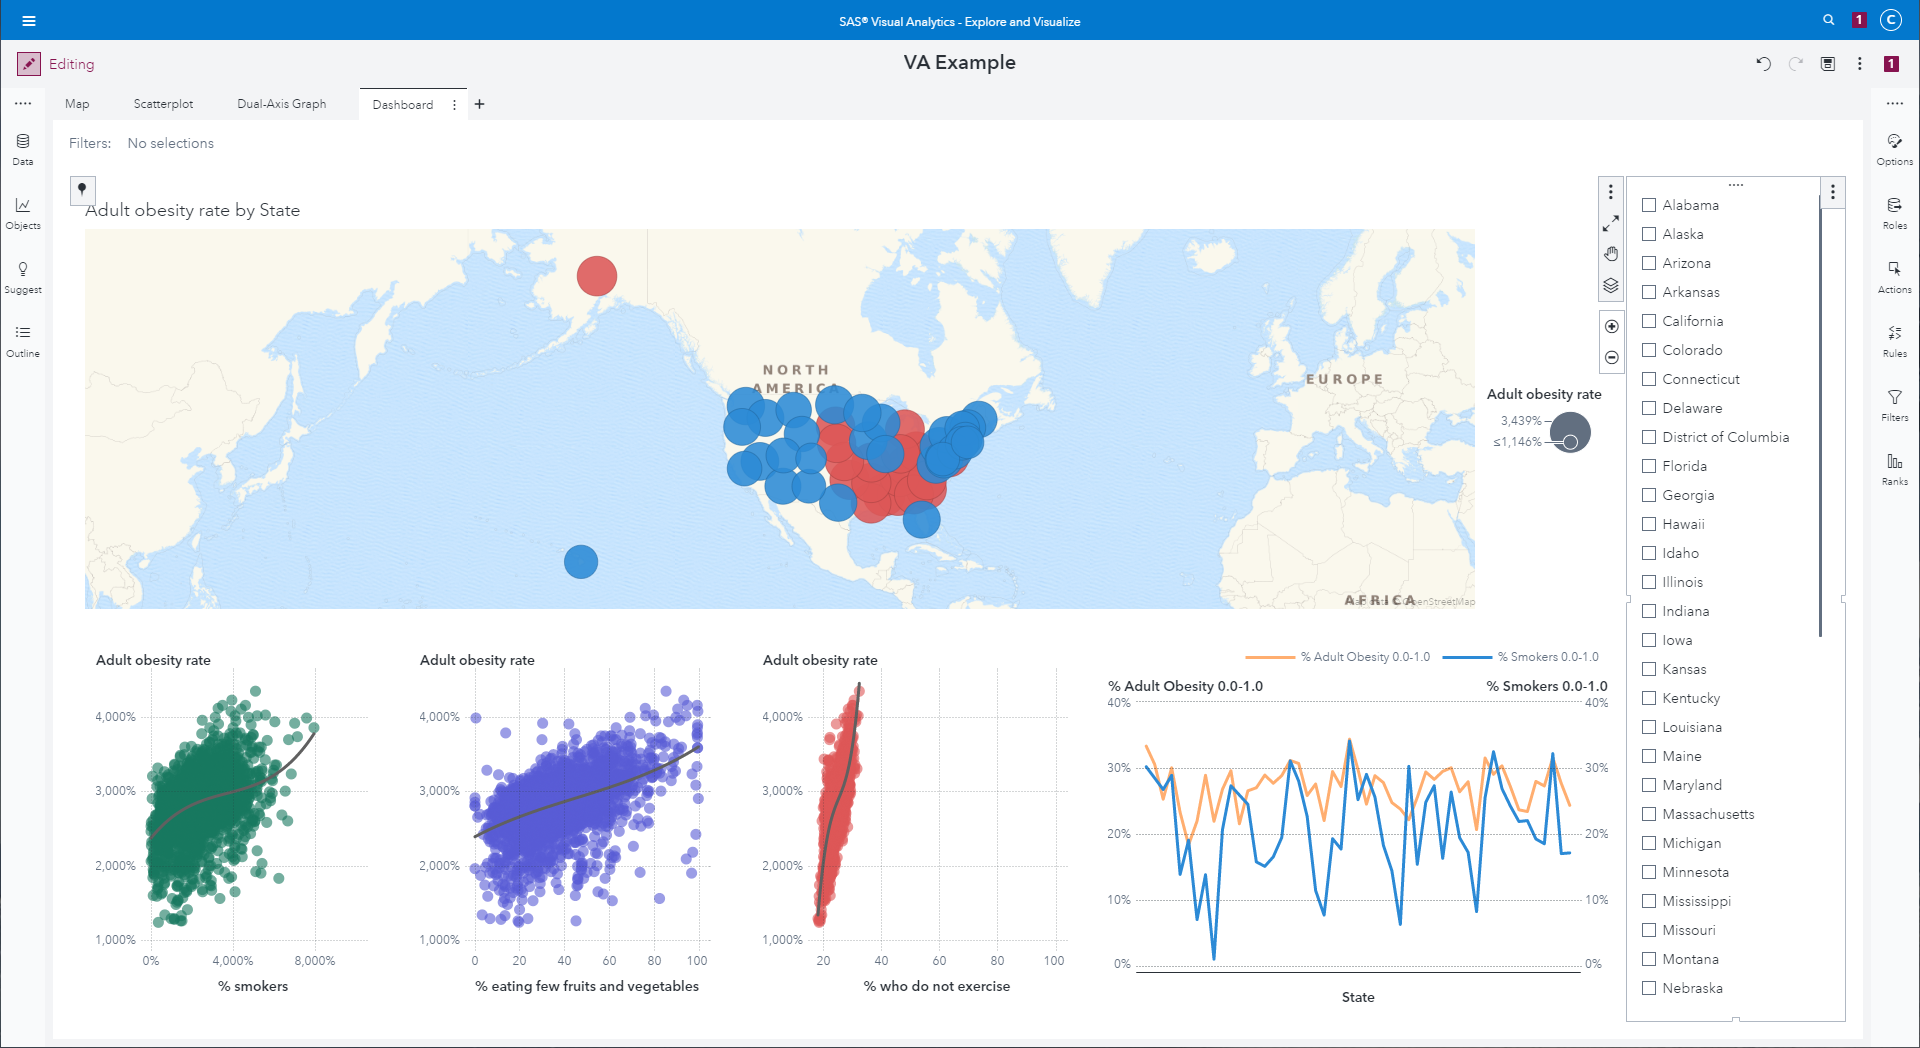Viewport: 1920px width, 1048px height.
Task: Click the Alaska bubble on map
Action: [x=597, y=276]
